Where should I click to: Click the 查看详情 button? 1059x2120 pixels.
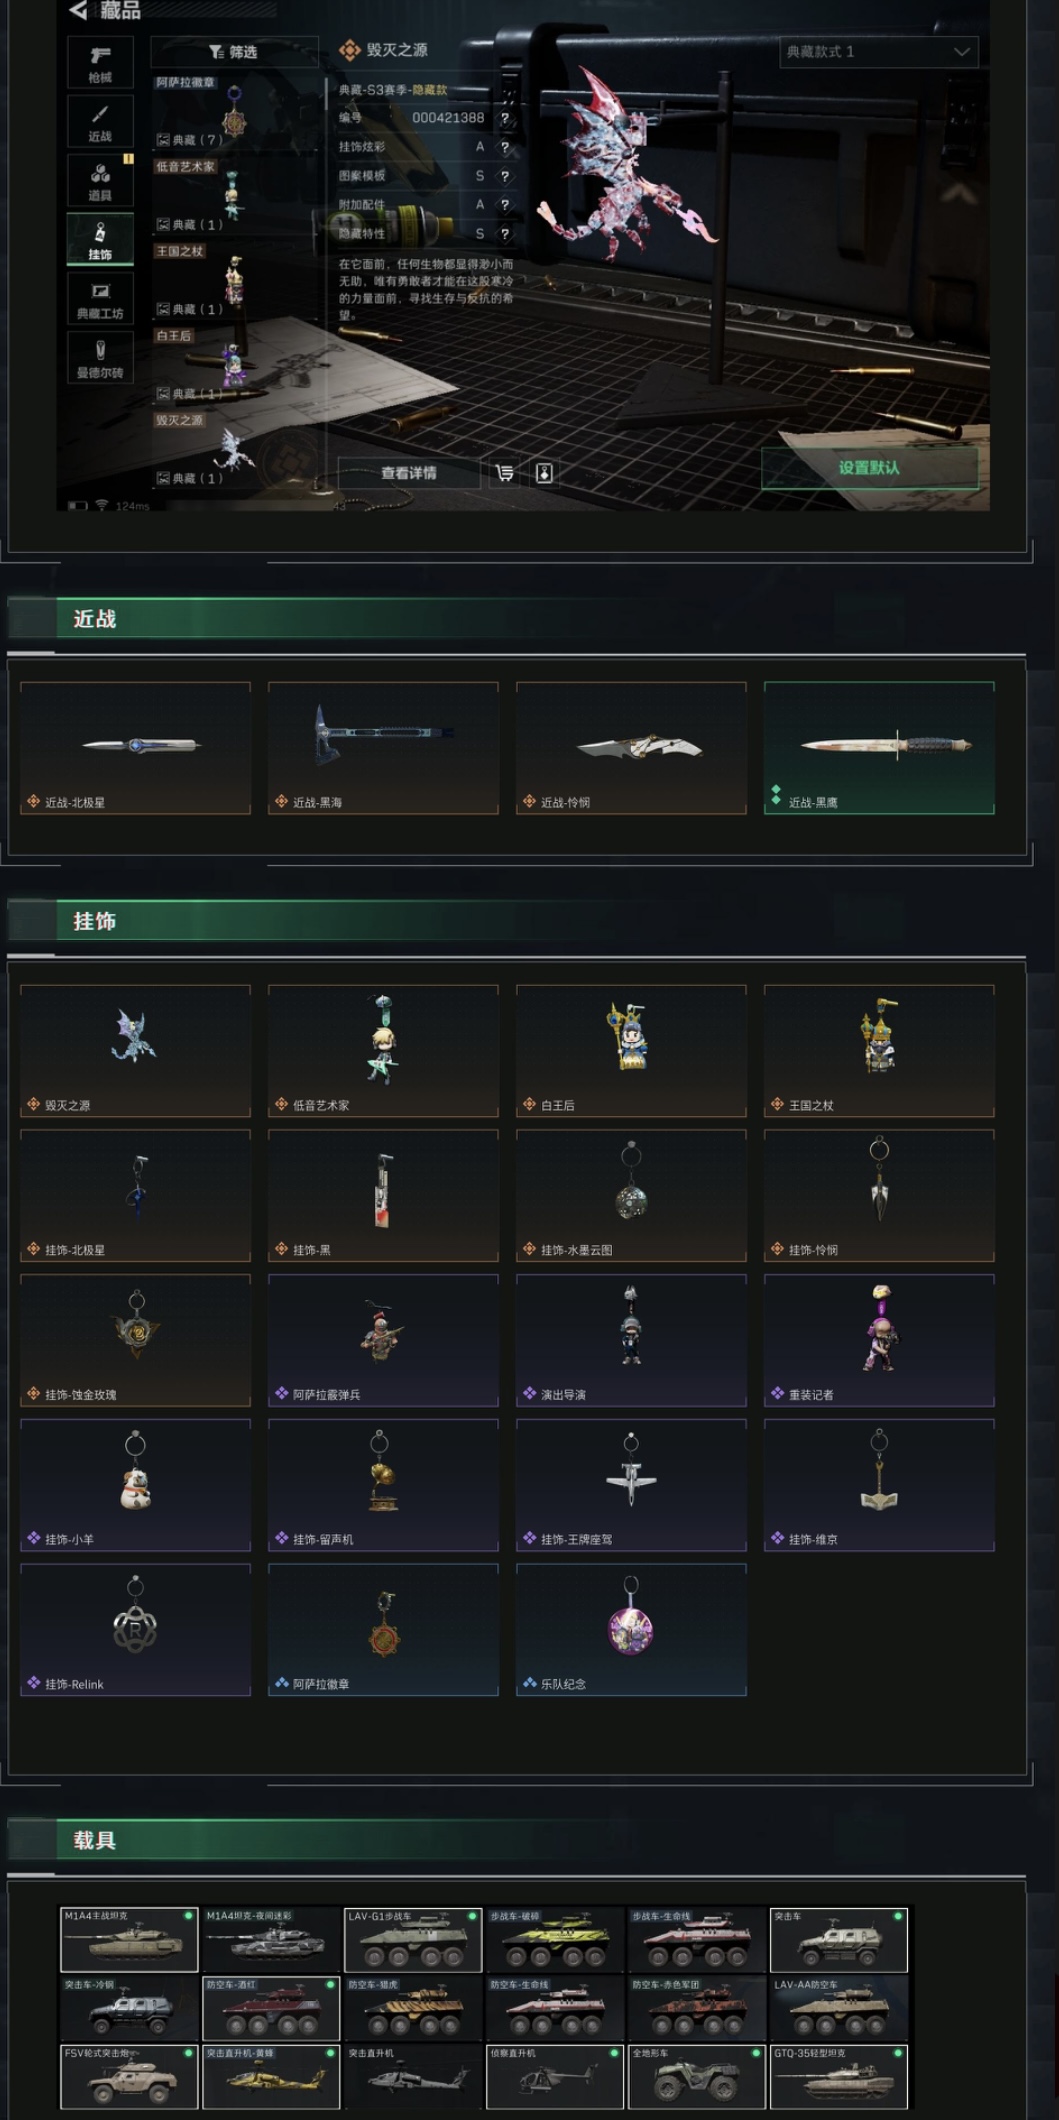coord(409,473)
